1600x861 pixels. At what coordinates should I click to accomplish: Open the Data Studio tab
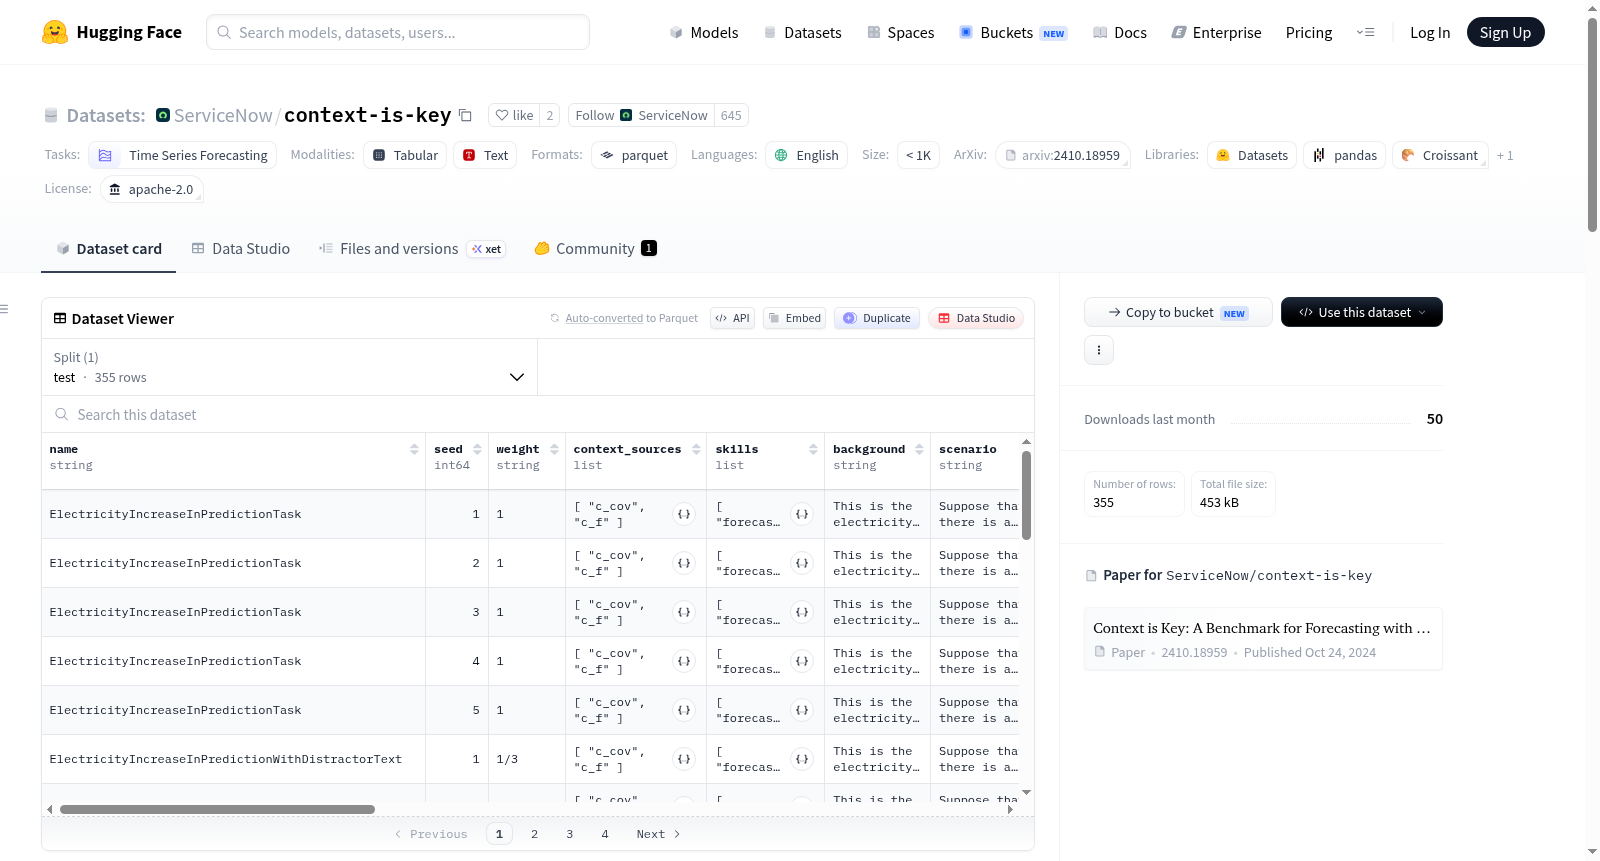coord(241,249)
